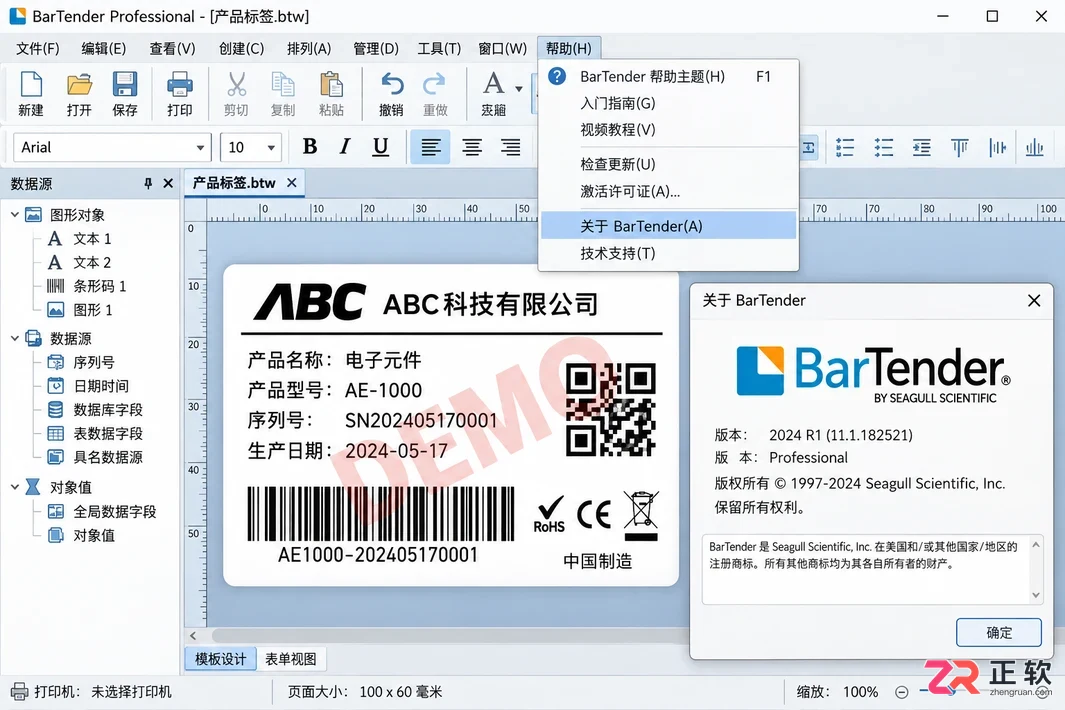This screenshot has height=710, width=1065.
Task: Select center text alignment
Action: click(x=471, y=147)
